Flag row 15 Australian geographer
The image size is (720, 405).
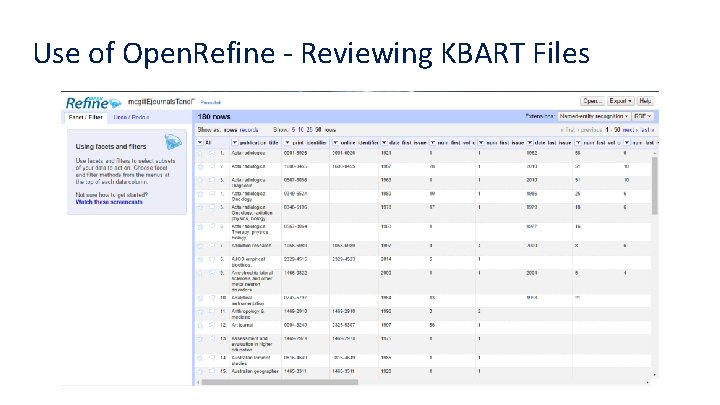(x=212, y=371)
